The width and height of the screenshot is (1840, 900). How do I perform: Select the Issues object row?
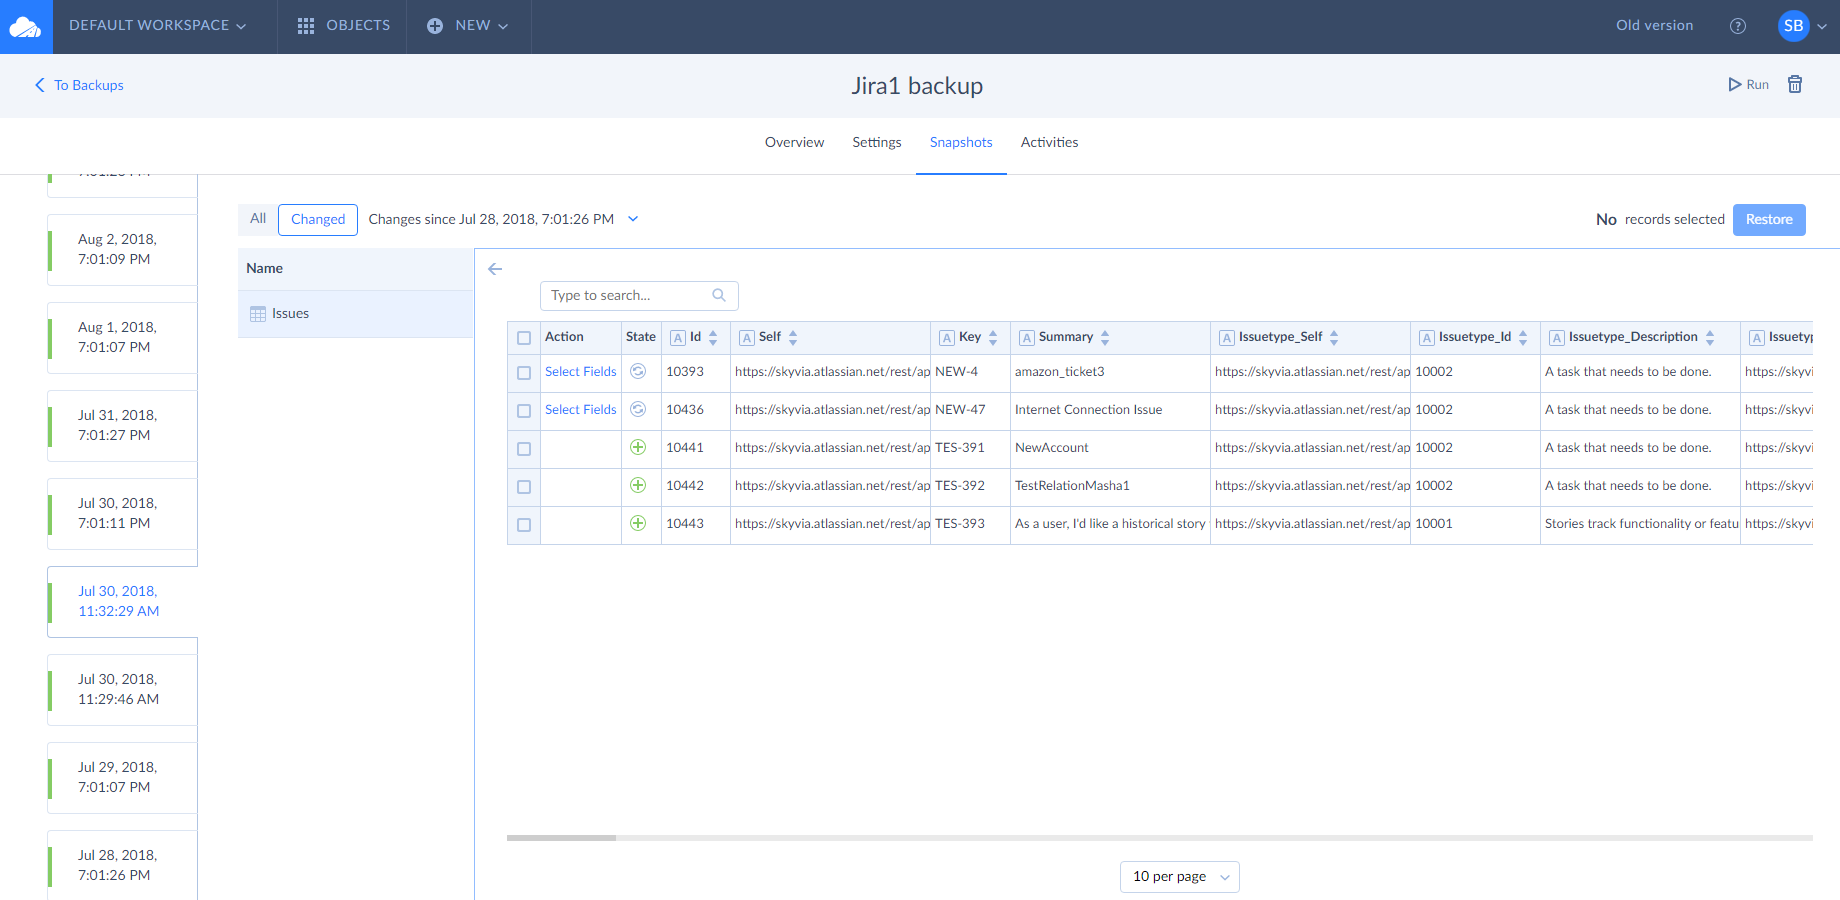coord(355,314)
